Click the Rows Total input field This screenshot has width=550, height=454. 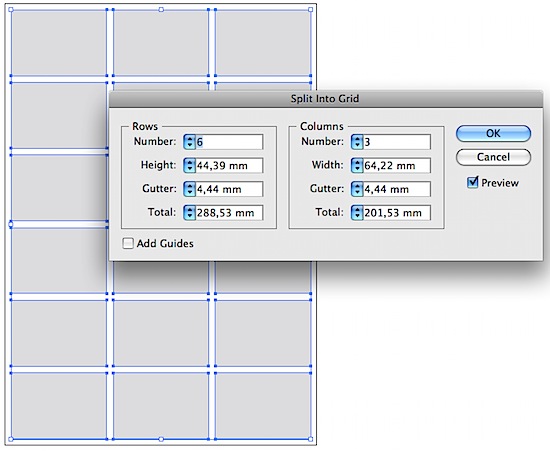[x=229, y=213]
